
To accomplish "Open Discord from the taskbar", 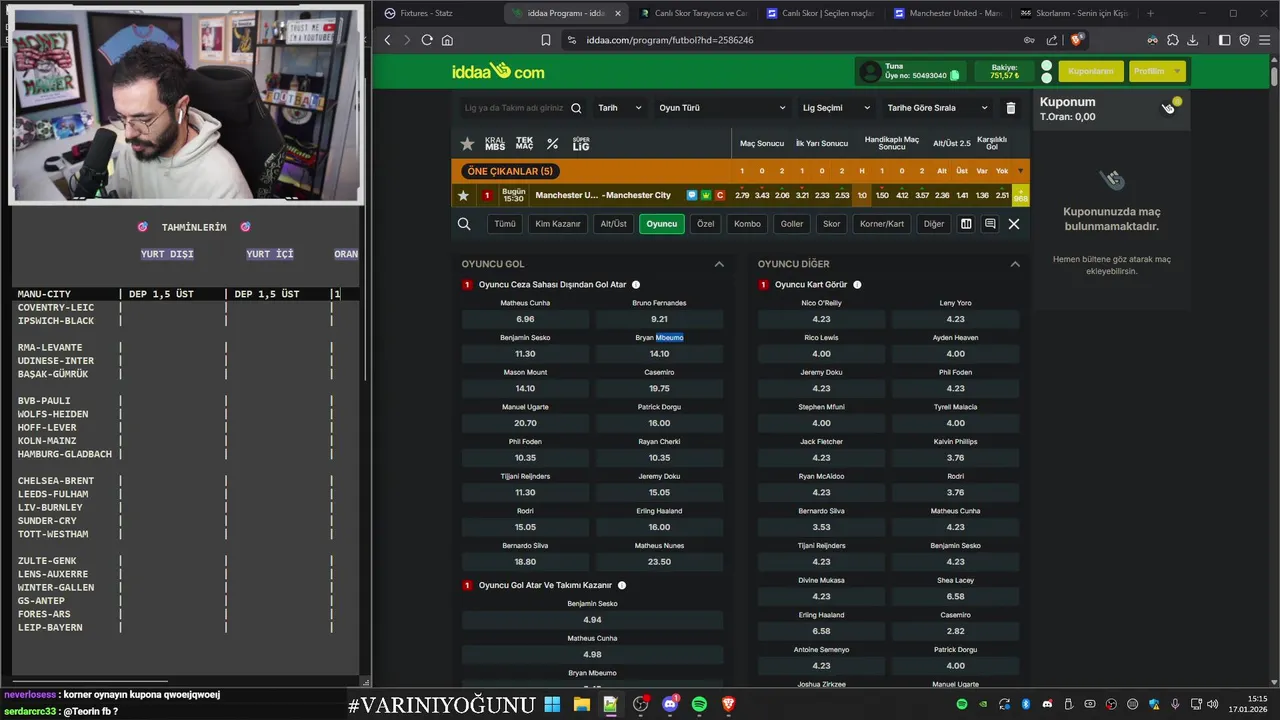I will tap(670, 704).
